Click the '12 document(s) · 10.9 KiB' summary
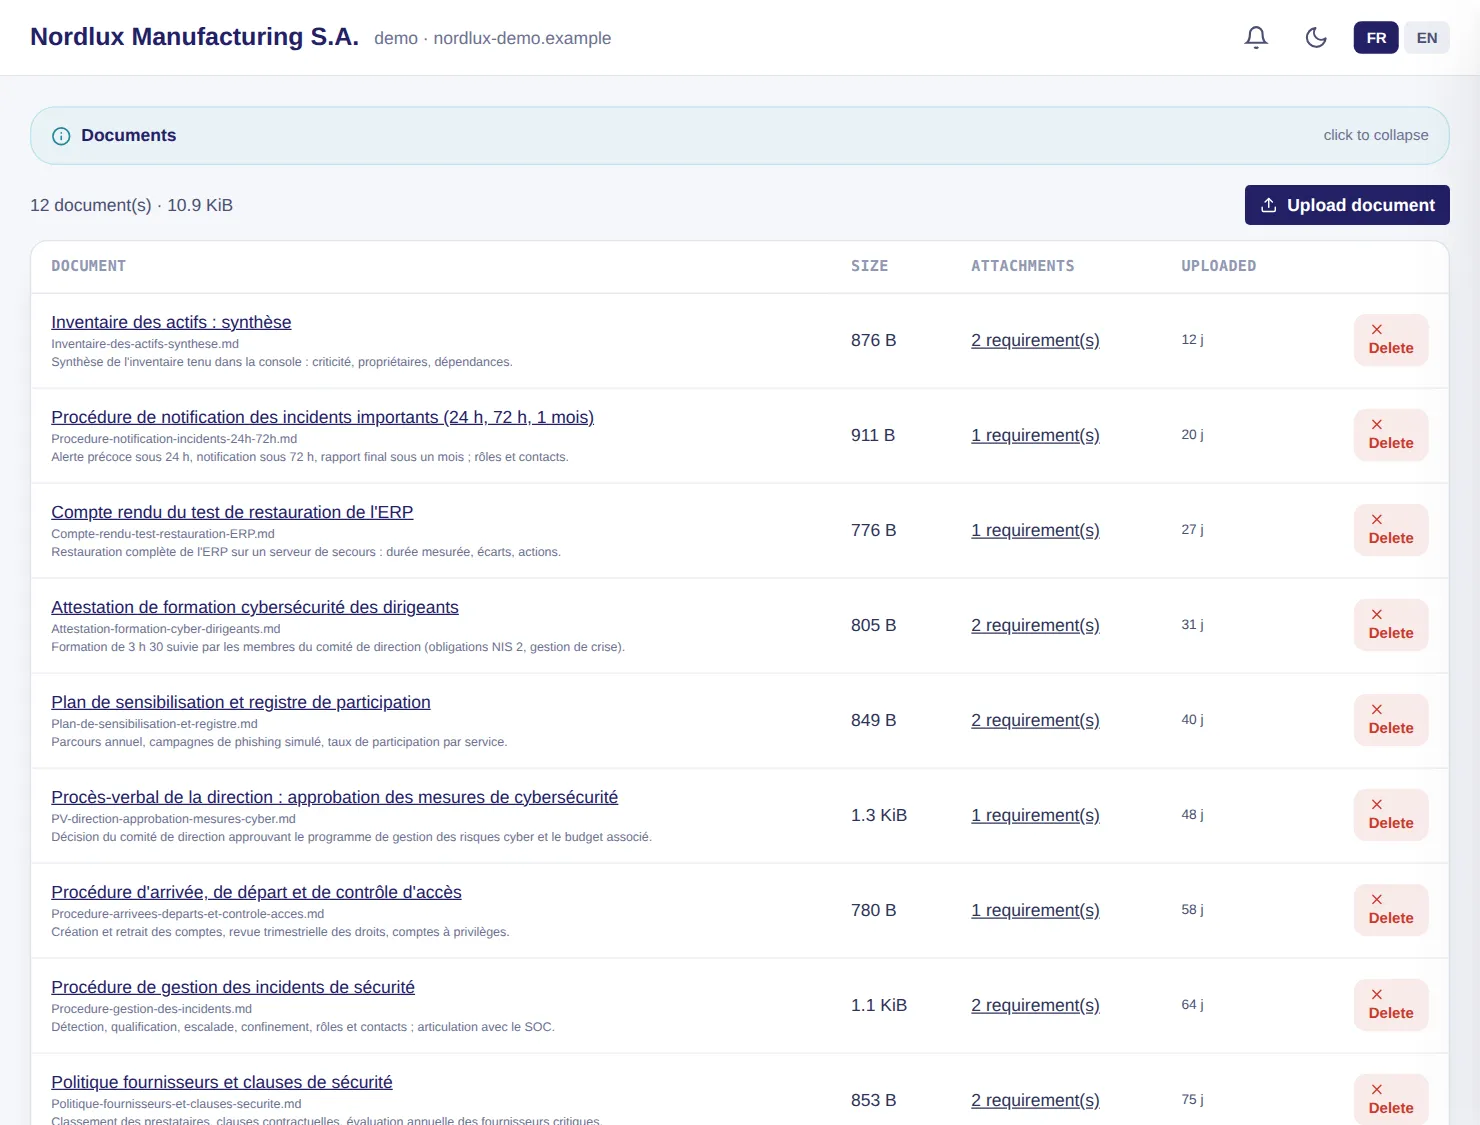Image resolution: width=1480 pixels, height=1125 pixels. tap(131, 205)
